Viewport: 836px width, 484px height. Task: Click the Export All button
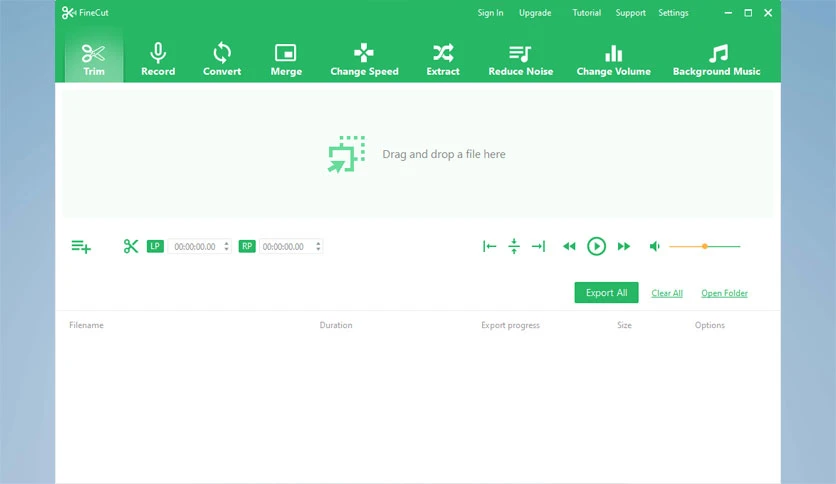(x=606, y=293)
